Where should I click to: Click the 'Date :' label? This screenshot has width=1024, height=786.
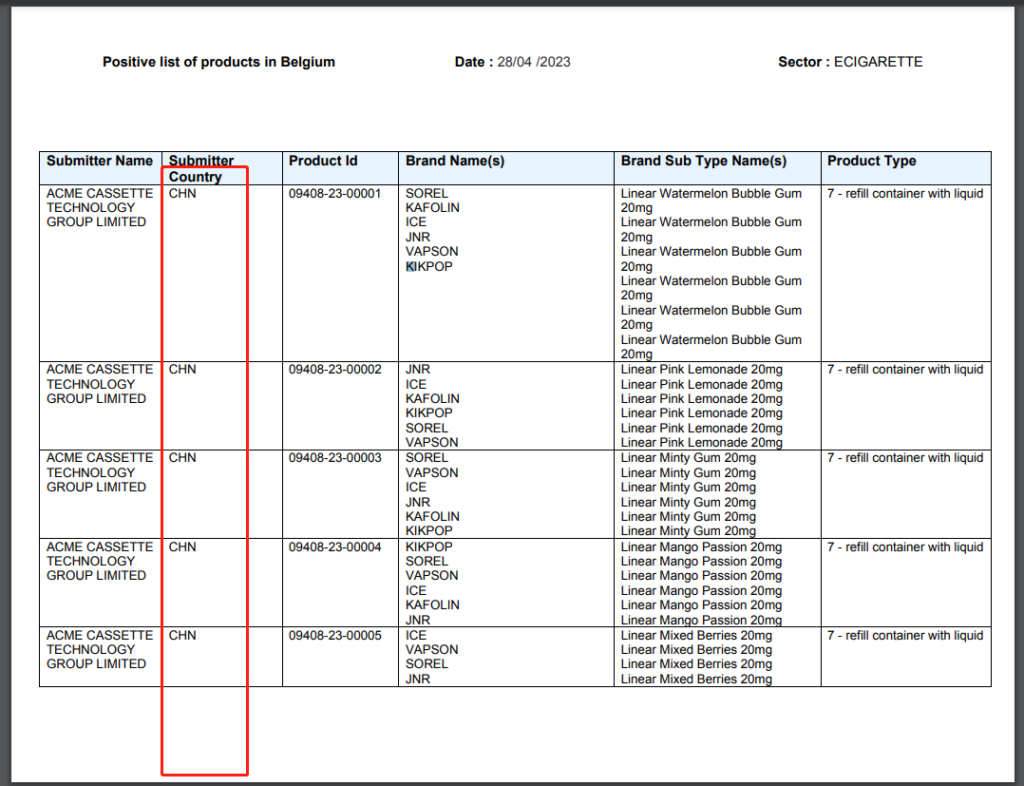[x=474, y=62]
